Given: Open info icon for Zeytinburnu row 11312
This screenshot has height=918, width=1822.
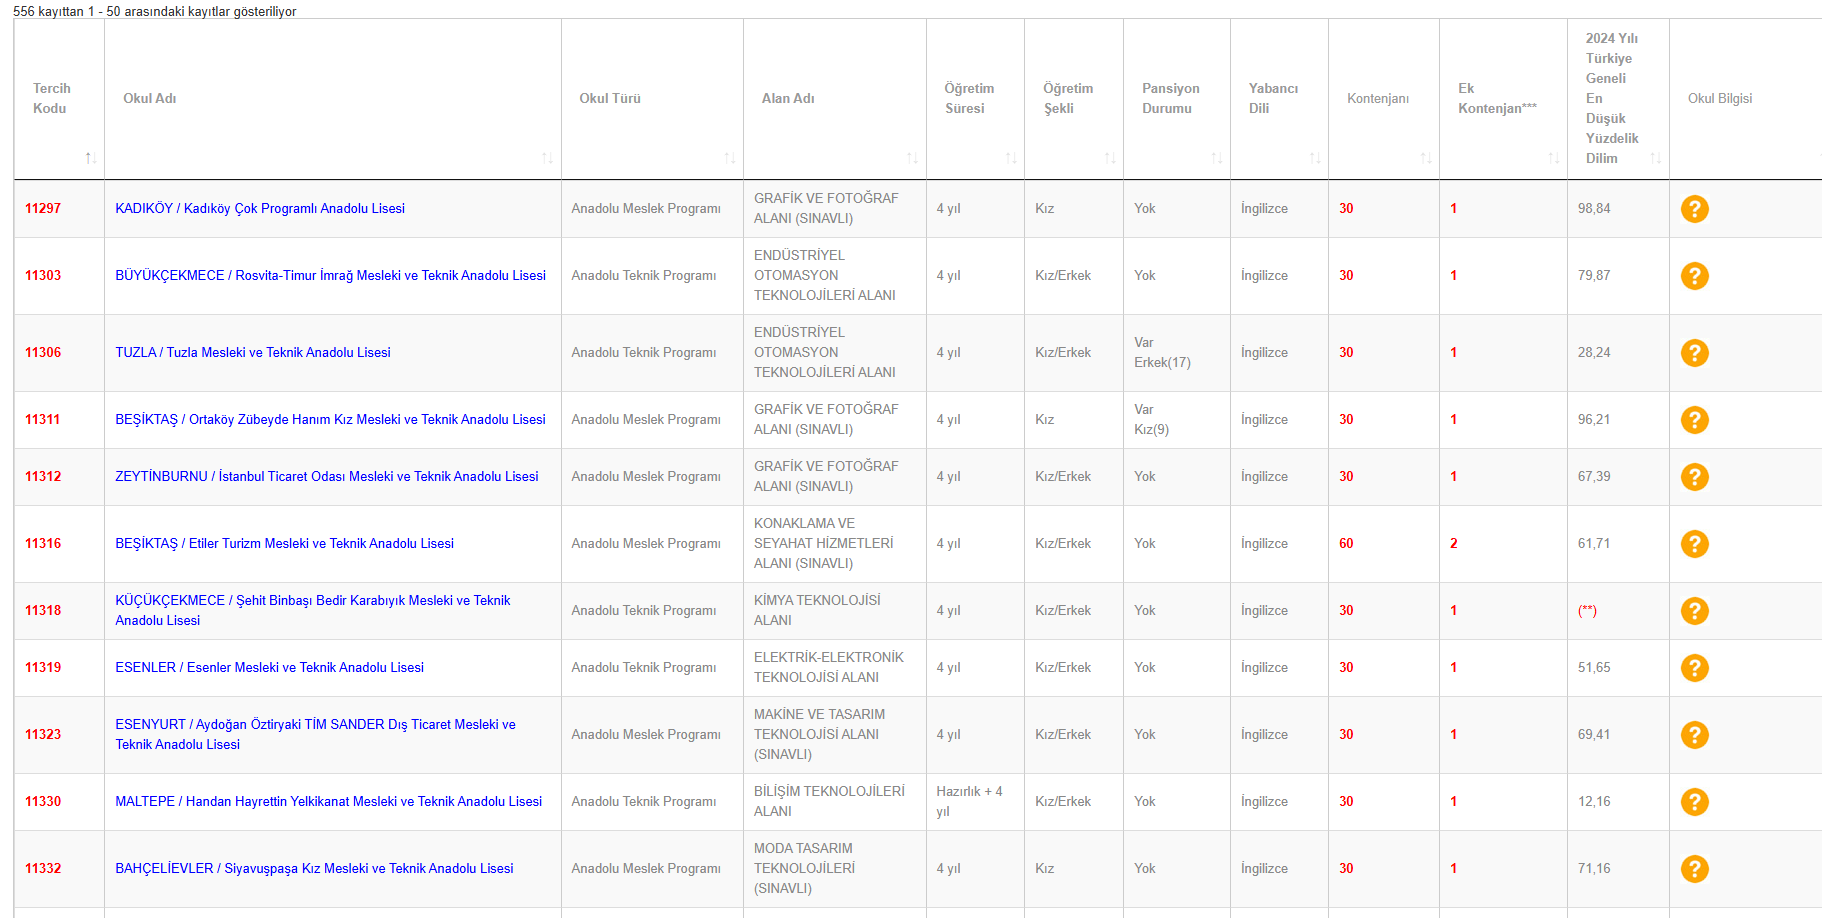Looking at the screenshot, I should pyautogui.click(x=1694, y=477).
